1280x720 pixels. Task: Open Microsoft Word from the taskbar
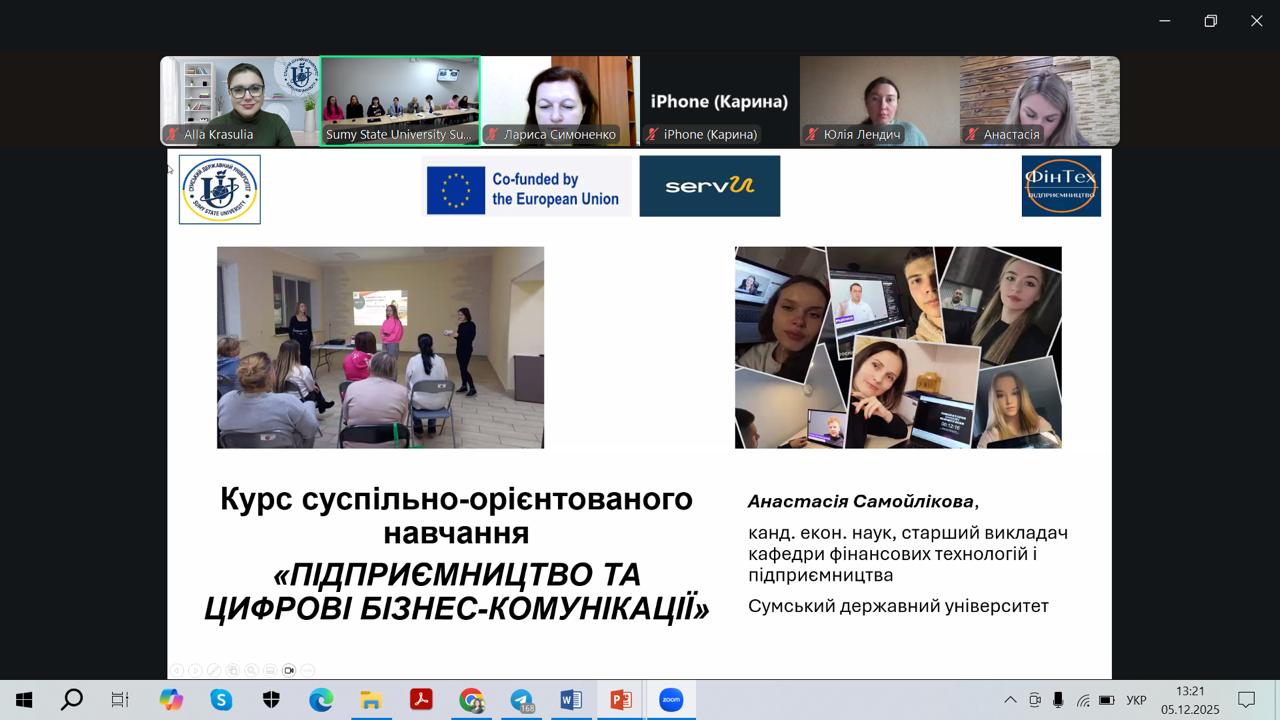[x=571, y=700]
